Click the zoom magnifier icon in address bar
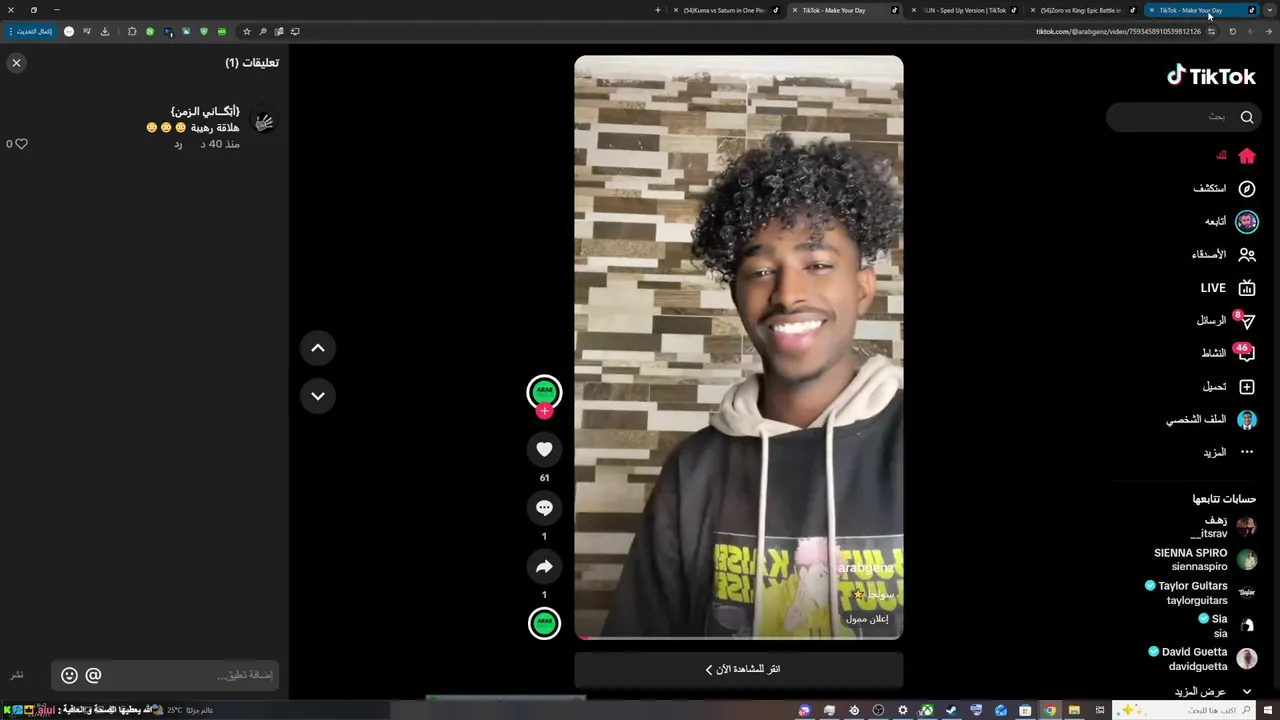 tap(263, 31)
